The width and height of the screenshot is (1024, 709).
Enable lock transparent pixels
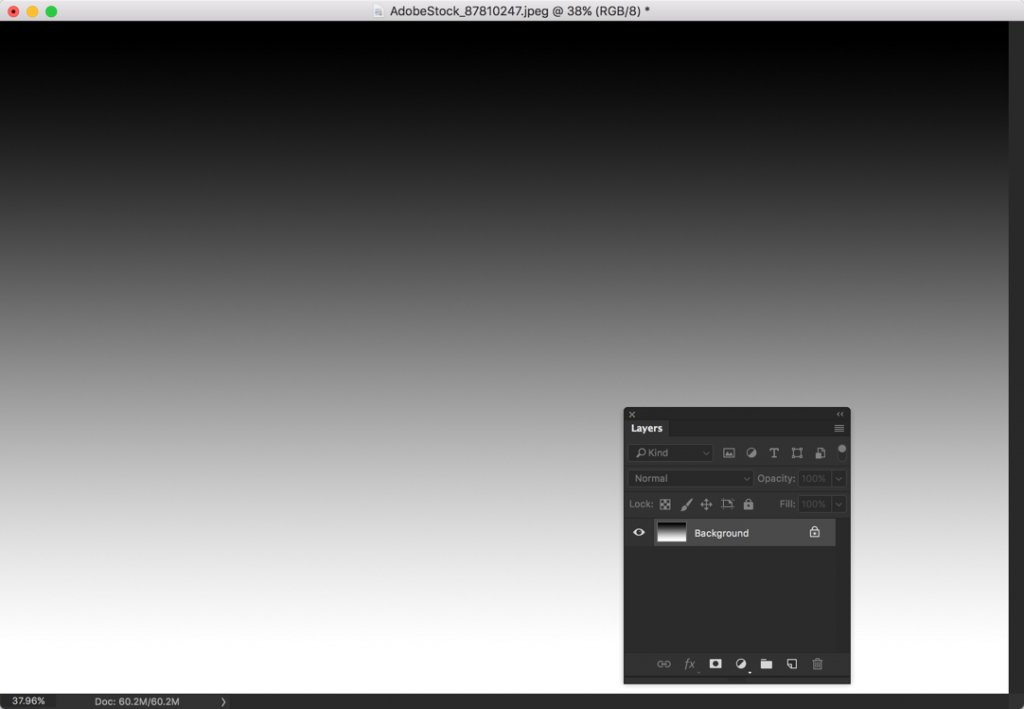665,504
